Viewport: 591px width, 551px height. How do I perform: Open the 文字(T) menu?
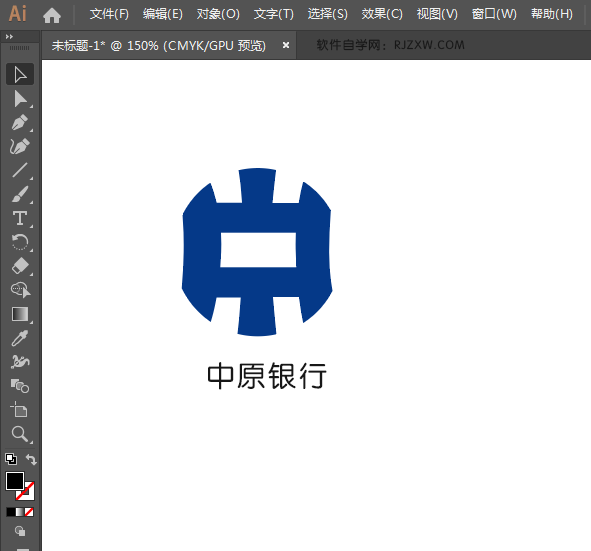(274, 14)
